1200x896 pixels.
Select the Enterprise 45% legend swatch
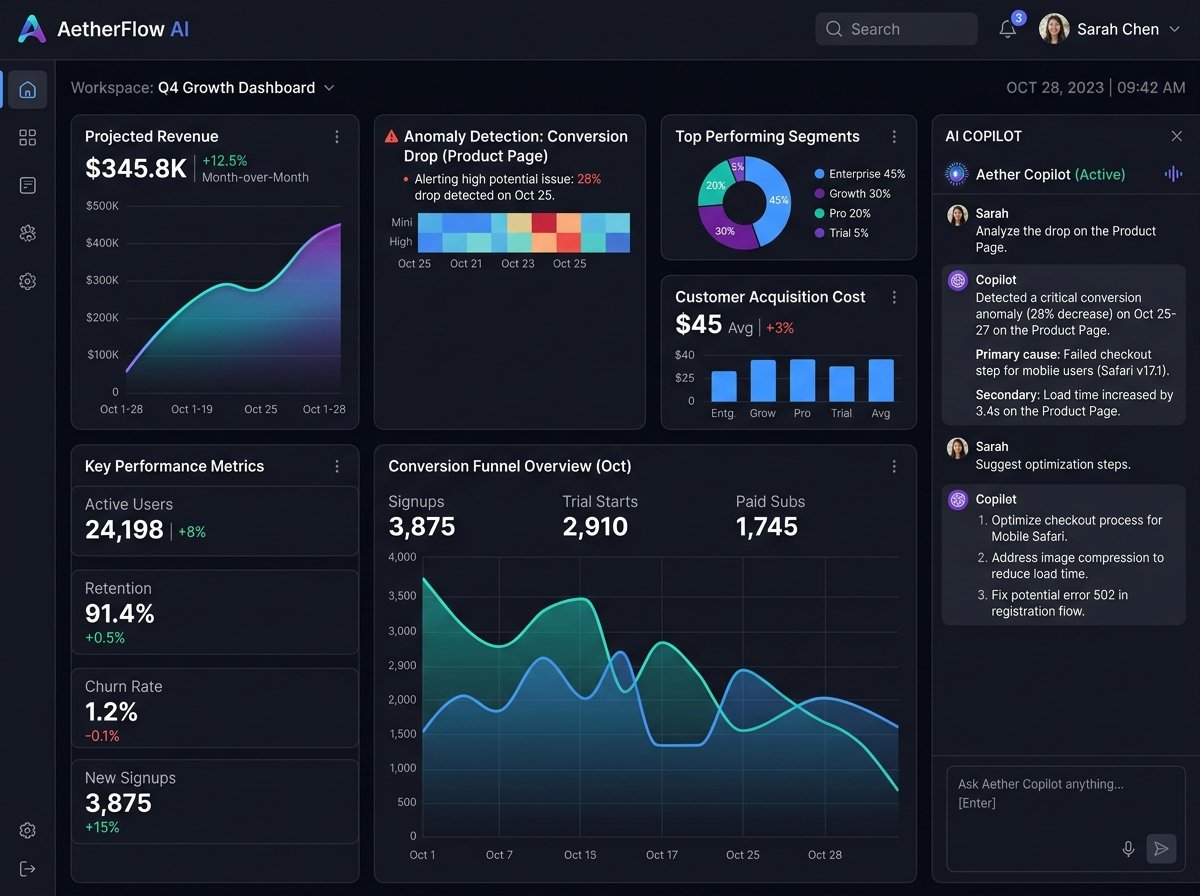point(820,174)
